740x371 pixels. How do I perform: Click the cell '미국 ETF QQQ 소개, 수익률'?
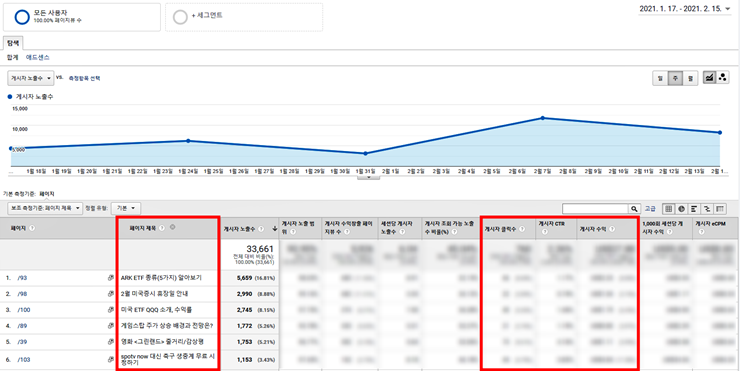coord(156,310)
